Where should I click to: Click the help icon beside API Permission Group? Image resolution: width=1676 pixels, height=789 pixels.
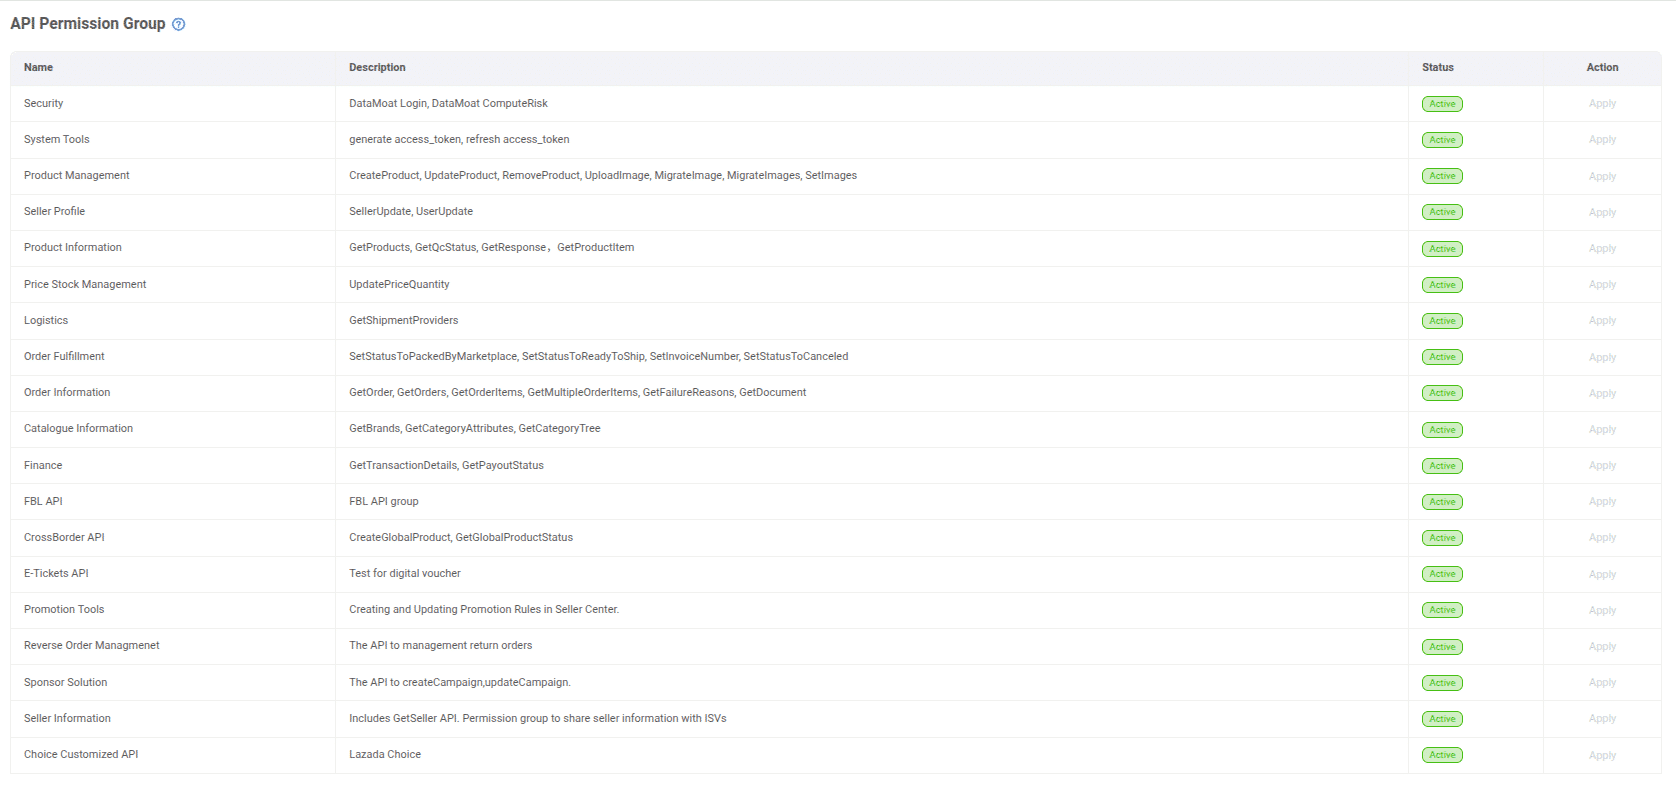point(178,24)
